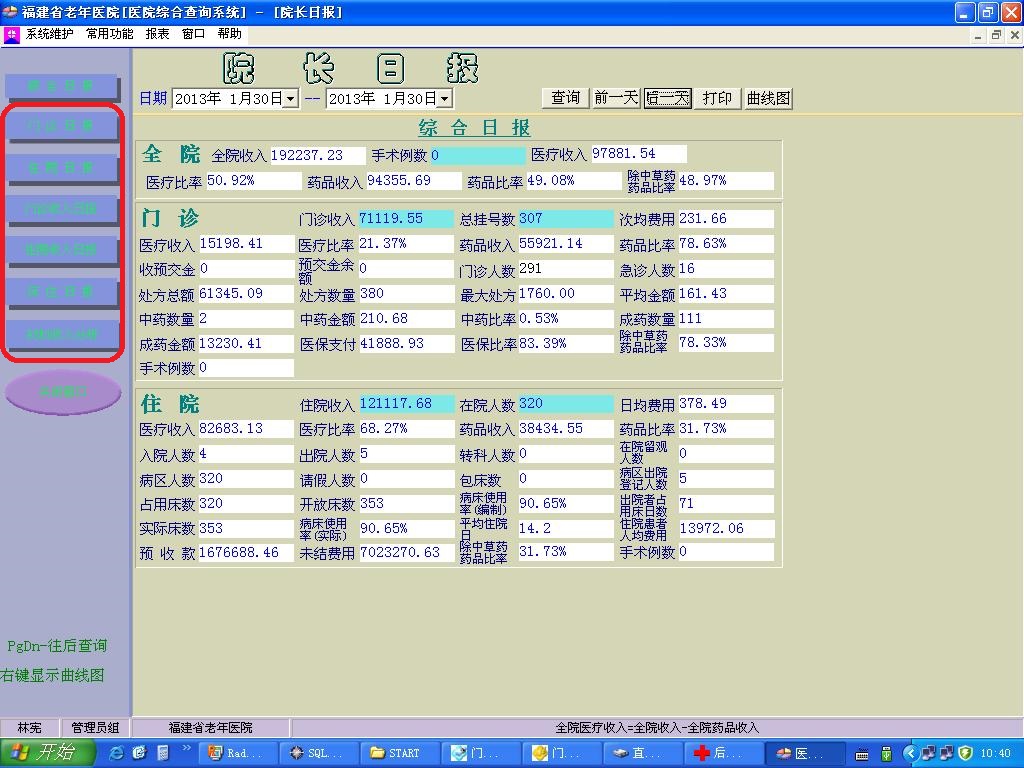Click the status bar entry 管理员组
This screenshot has height=768, width=1024.
(x=95, y=728)
